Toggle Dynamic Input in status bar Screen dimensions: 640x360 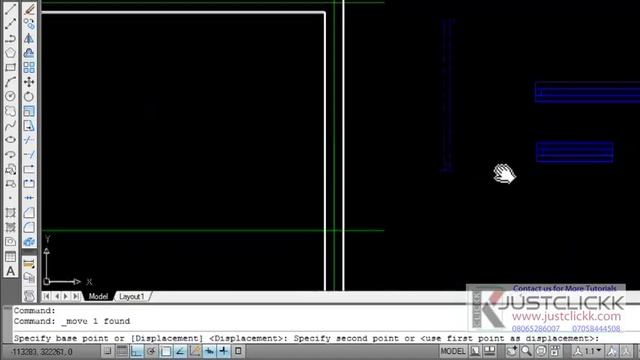(209, 351)
